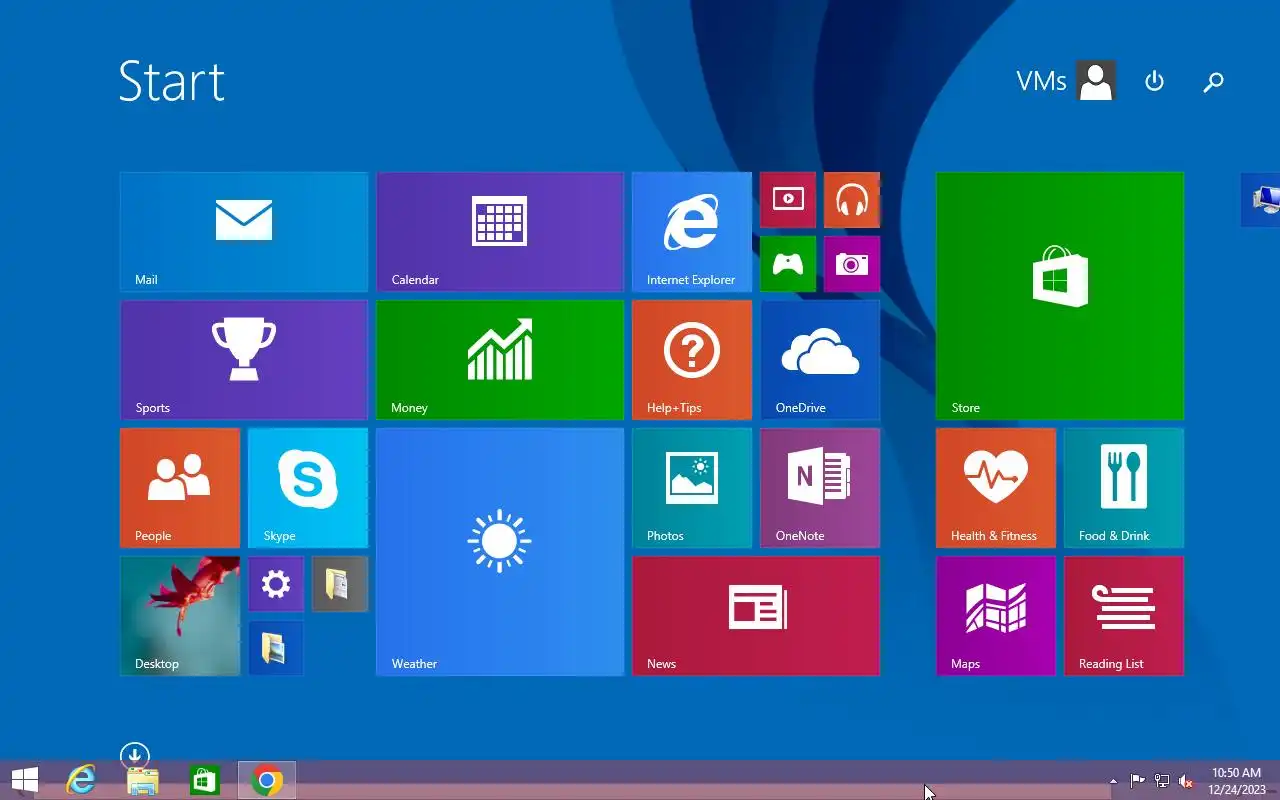Screen dimensions: 1280x800
Task: Open Store from the taskbar
Action: 205,780
